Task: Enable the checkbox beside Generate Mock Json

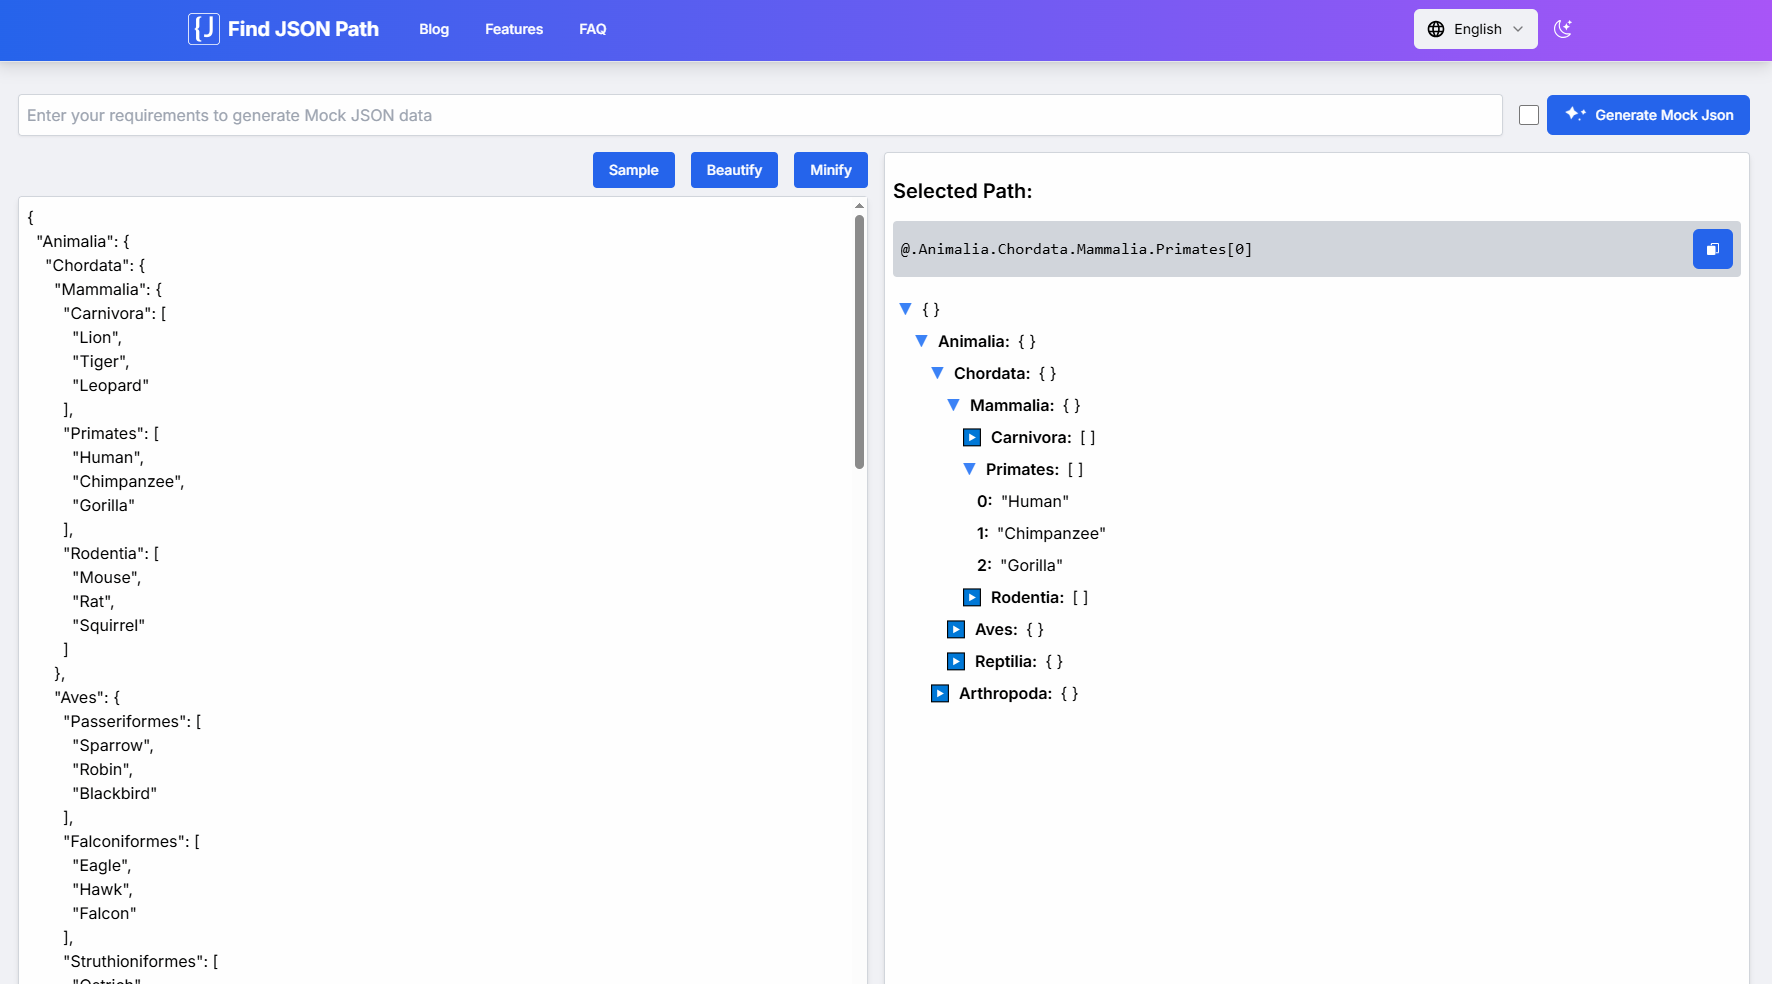Action: coord(1528,115)
